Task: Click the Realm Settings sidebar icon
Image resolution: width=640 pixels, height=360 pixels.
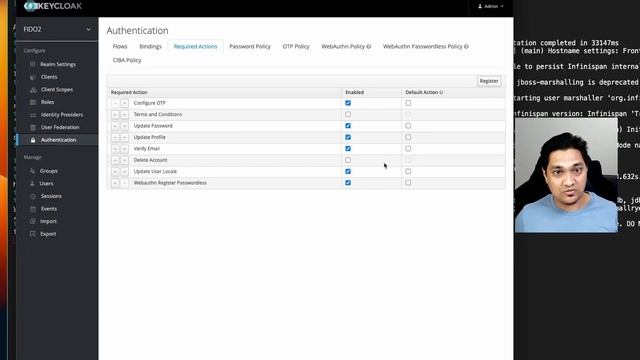Action: pos(33,64)
